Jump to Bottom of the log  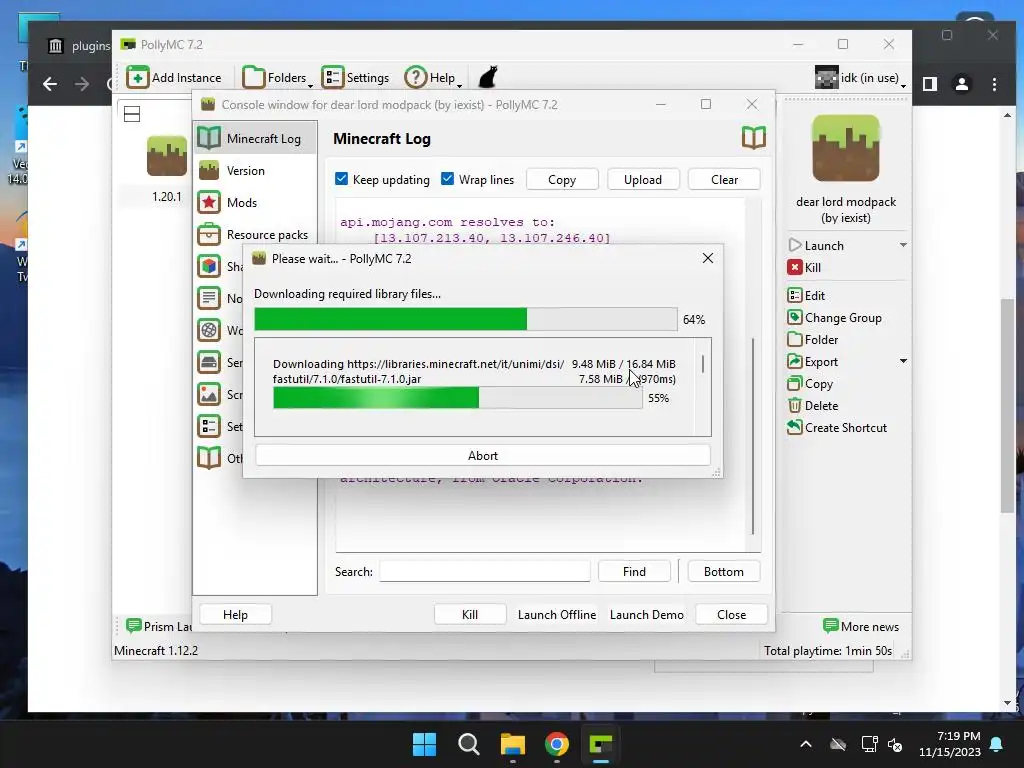[x=724, y=571]
